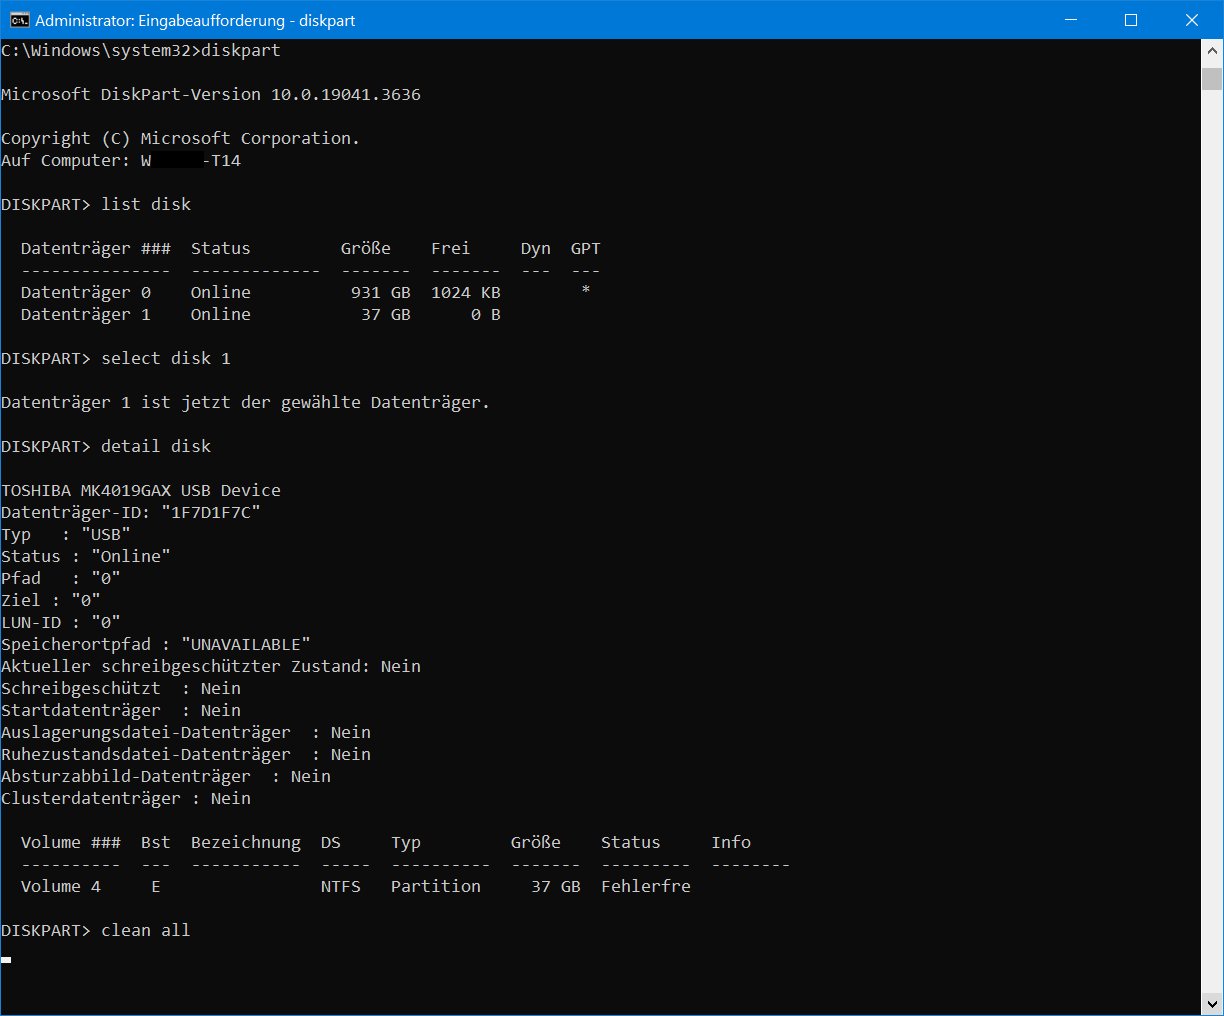Click the window title 'Administrator: Eingabeaufforderung - diskpart'
1224x1016 pixels.
[x=195, y=20]
